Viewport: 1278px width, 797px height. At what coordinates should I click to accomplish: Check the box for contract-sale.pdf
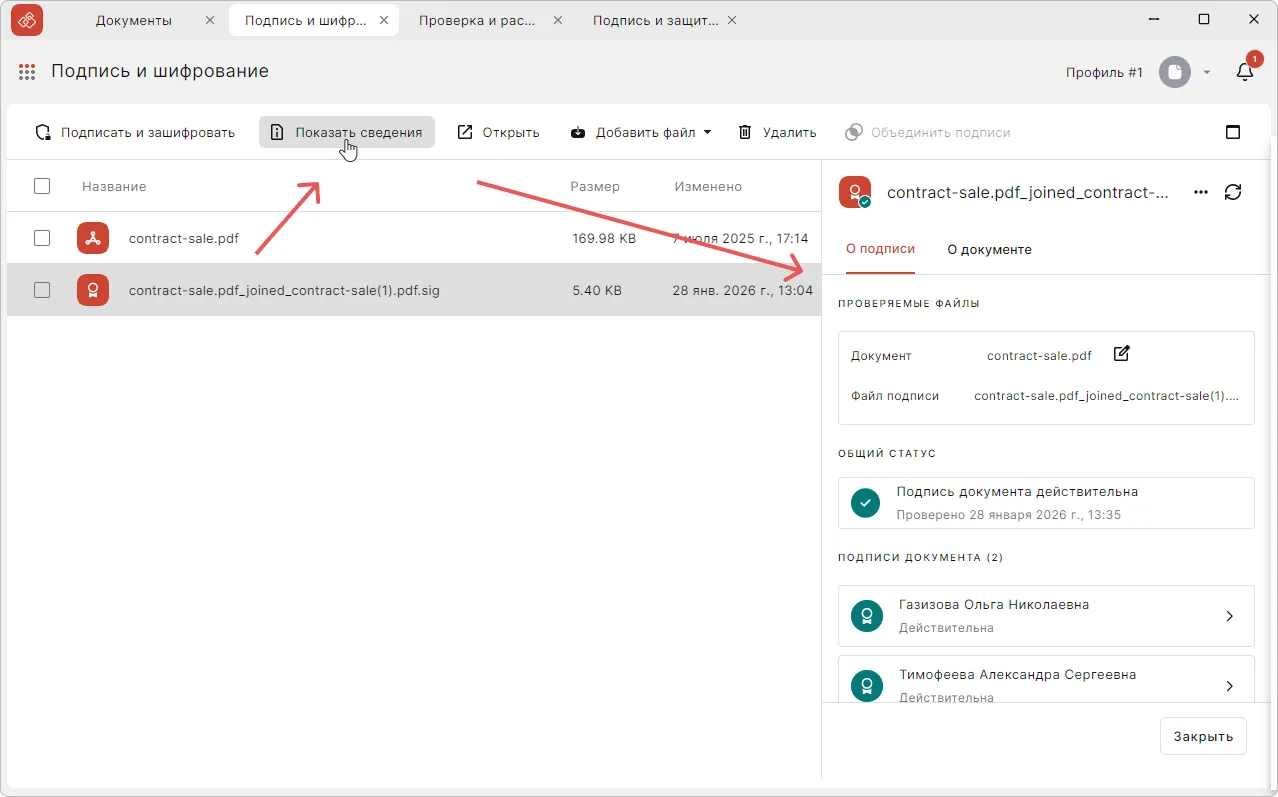click(42, 238)
